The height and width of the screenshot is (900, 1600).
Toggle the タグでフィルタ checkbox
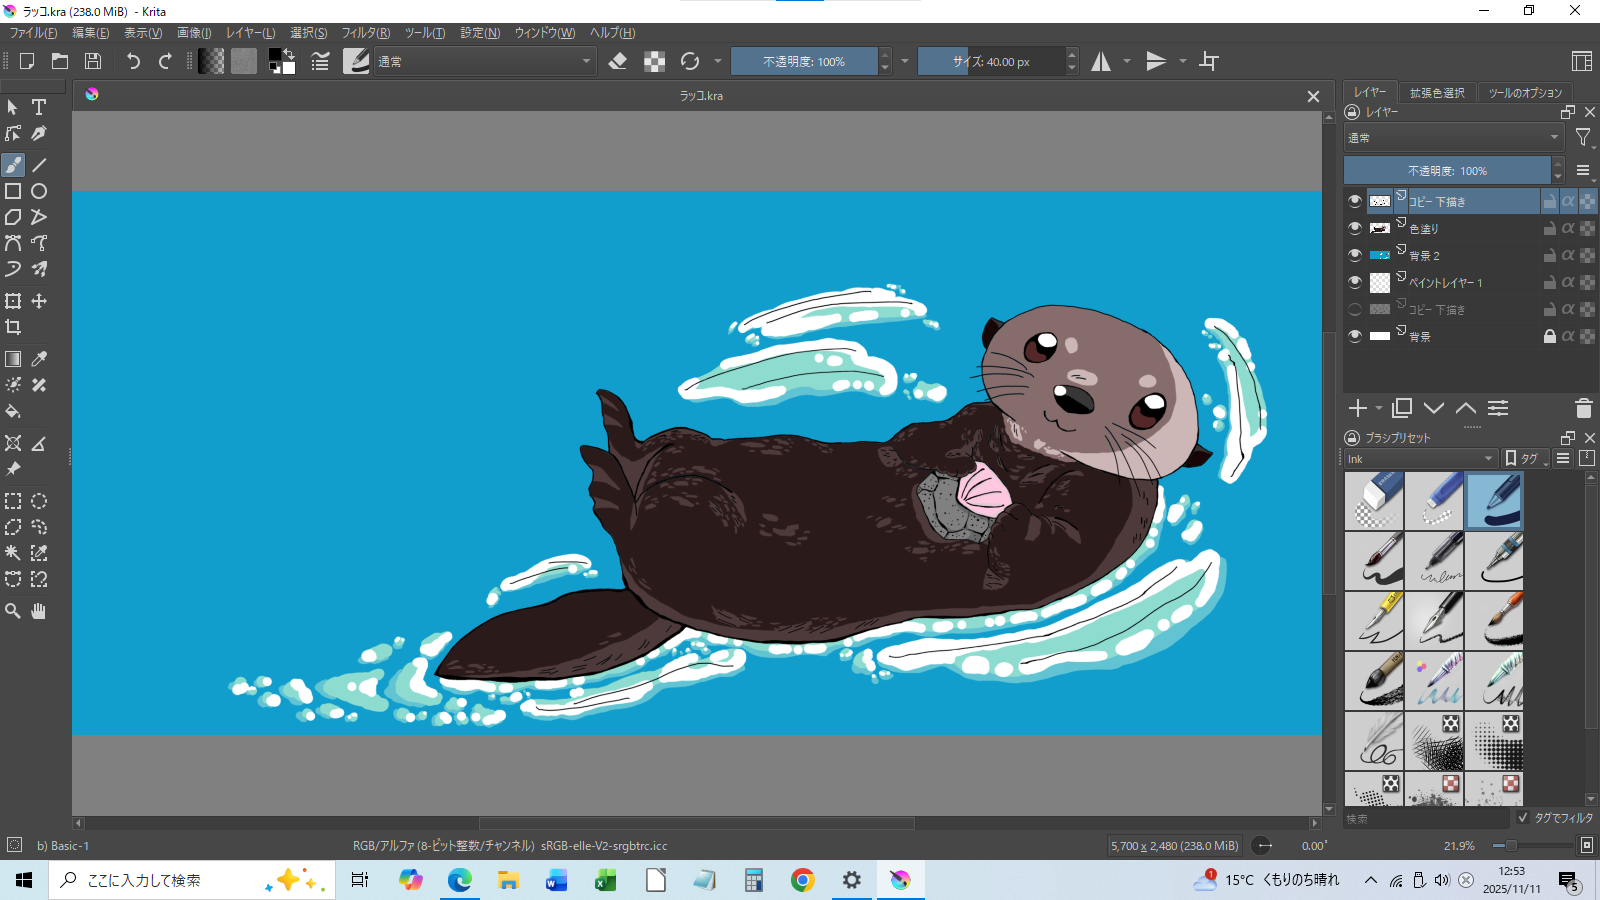[1523, 818]
